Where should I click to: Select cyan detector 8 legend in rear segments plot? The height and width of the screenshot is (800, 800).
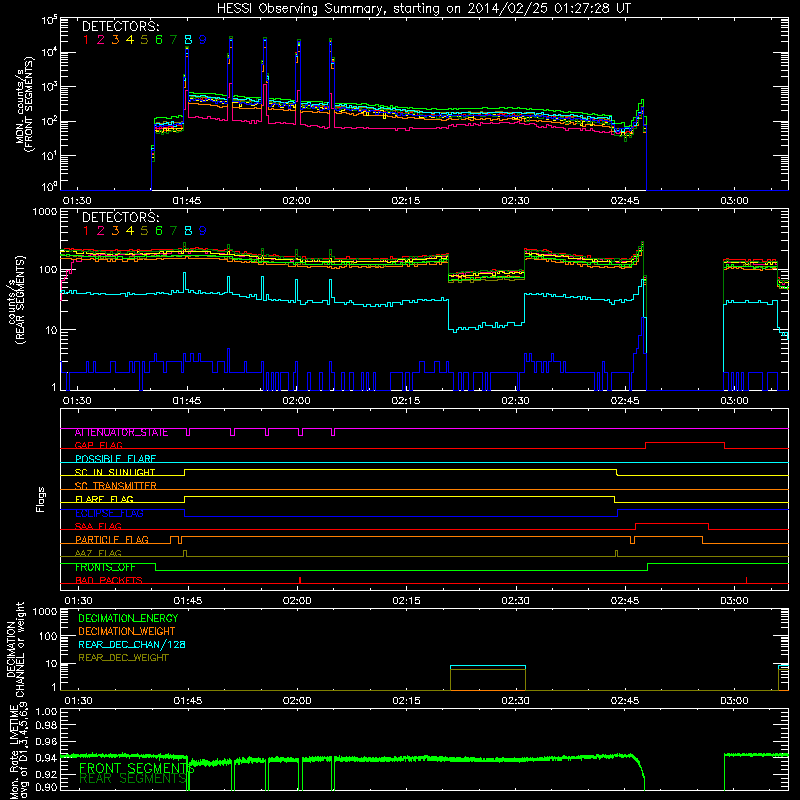tap(188, 231)
